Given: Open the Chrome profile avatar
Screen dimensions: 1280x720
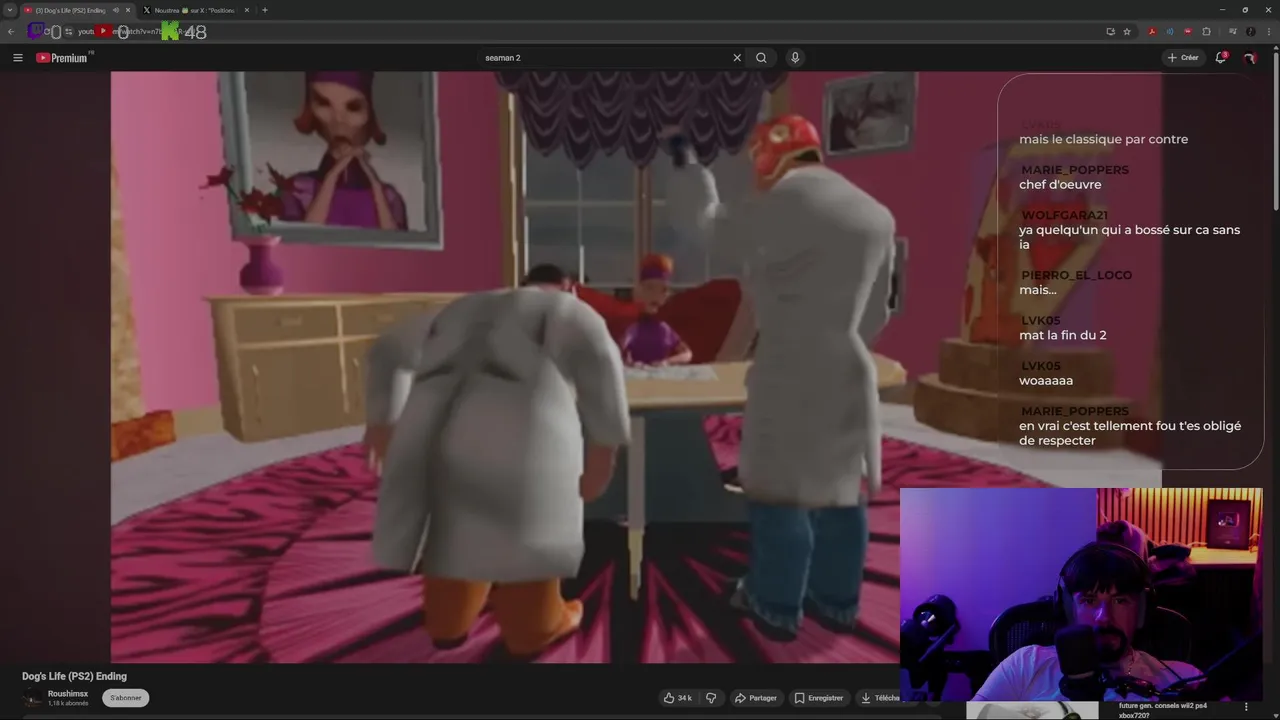Looking at the screenshot, I should click(1250, 32).
